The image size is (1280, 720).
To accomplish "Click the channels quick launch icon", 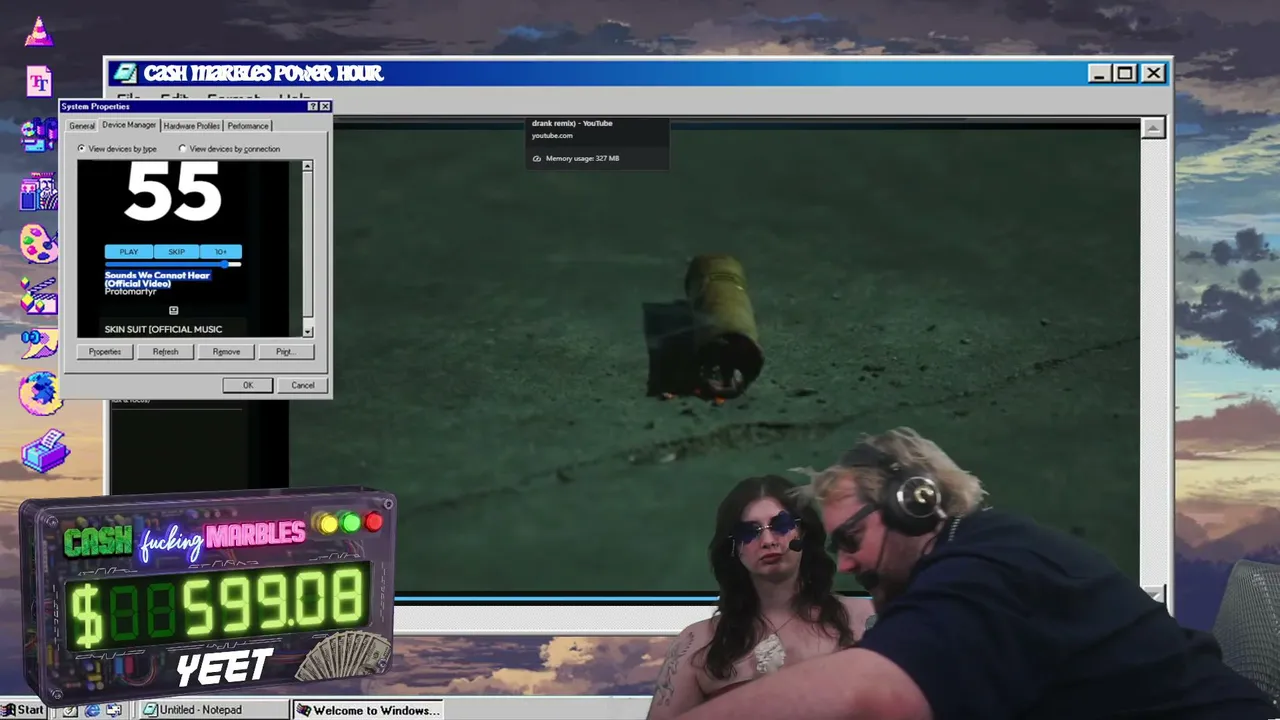I will [114, 710].
